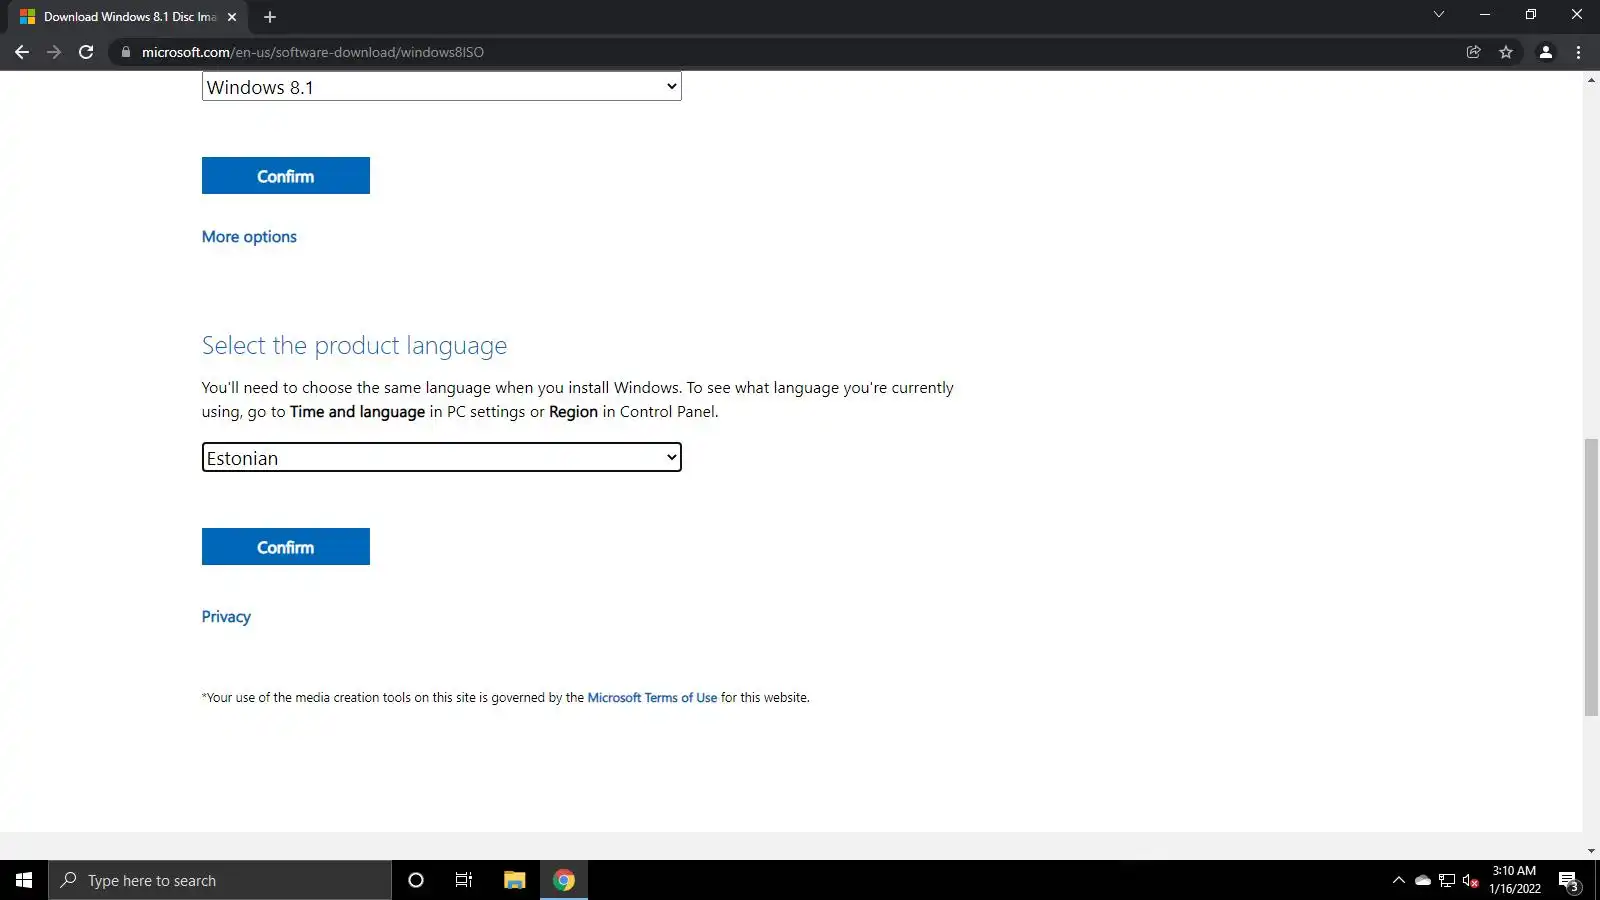Confirm the Windows 8.1 edition selection
1600x900 pixels.
click(x=286, y=176)
